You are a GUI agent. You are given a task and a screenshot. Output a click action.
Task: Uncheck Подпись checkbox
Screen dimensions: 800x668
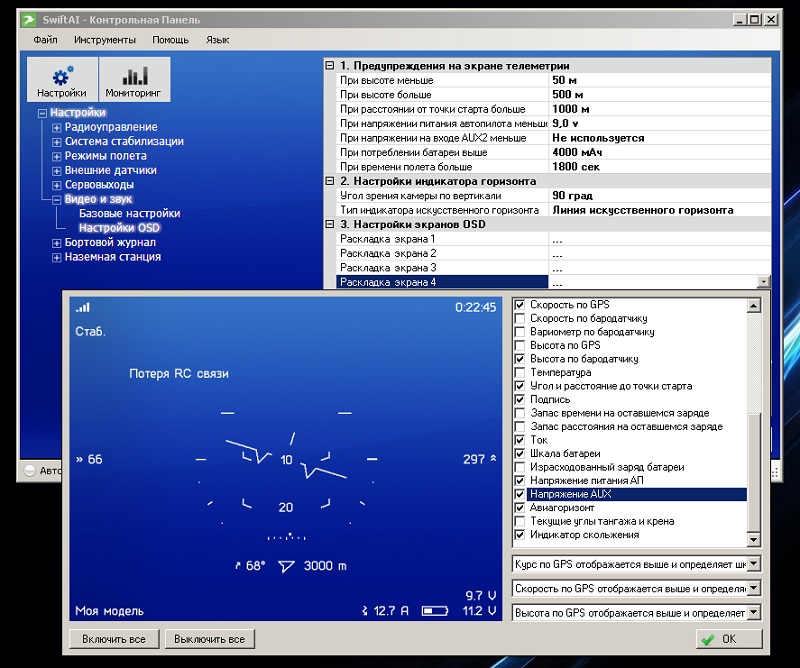coord(520,400)
